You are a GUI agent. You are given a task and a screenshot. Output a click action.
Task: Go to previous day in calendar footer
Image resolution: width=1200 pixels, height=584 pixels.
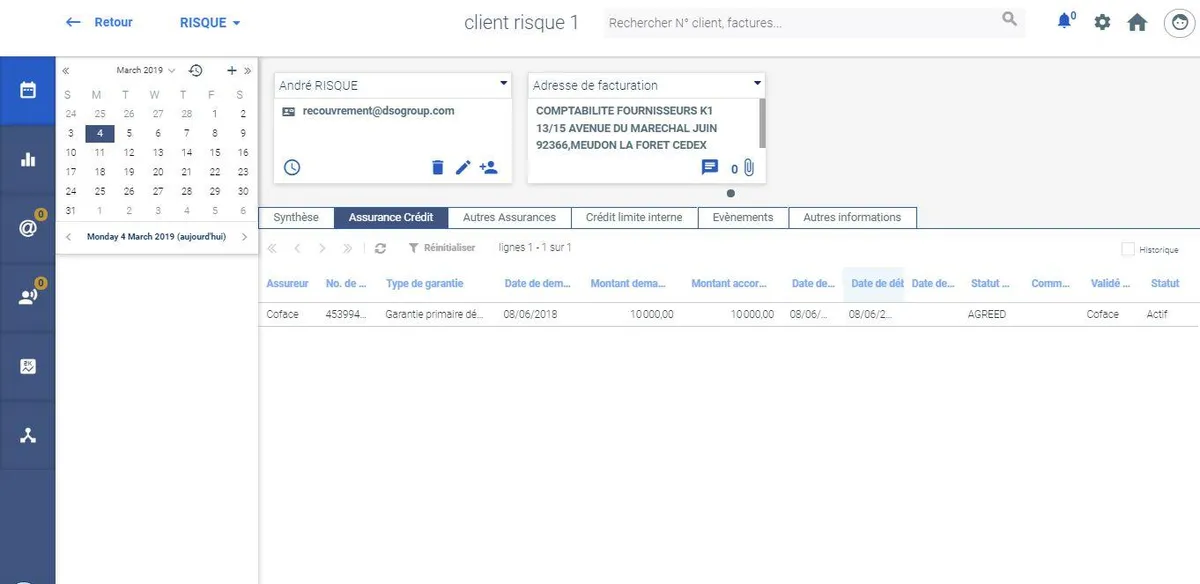[x=68, y=237]
